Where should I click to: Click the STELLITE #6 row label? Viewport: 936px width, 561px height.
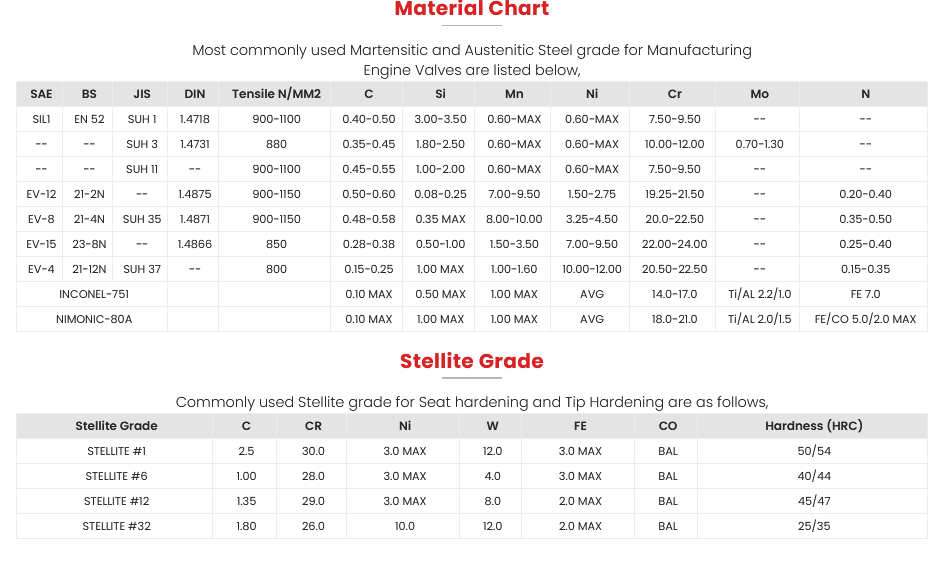point(117,476)
